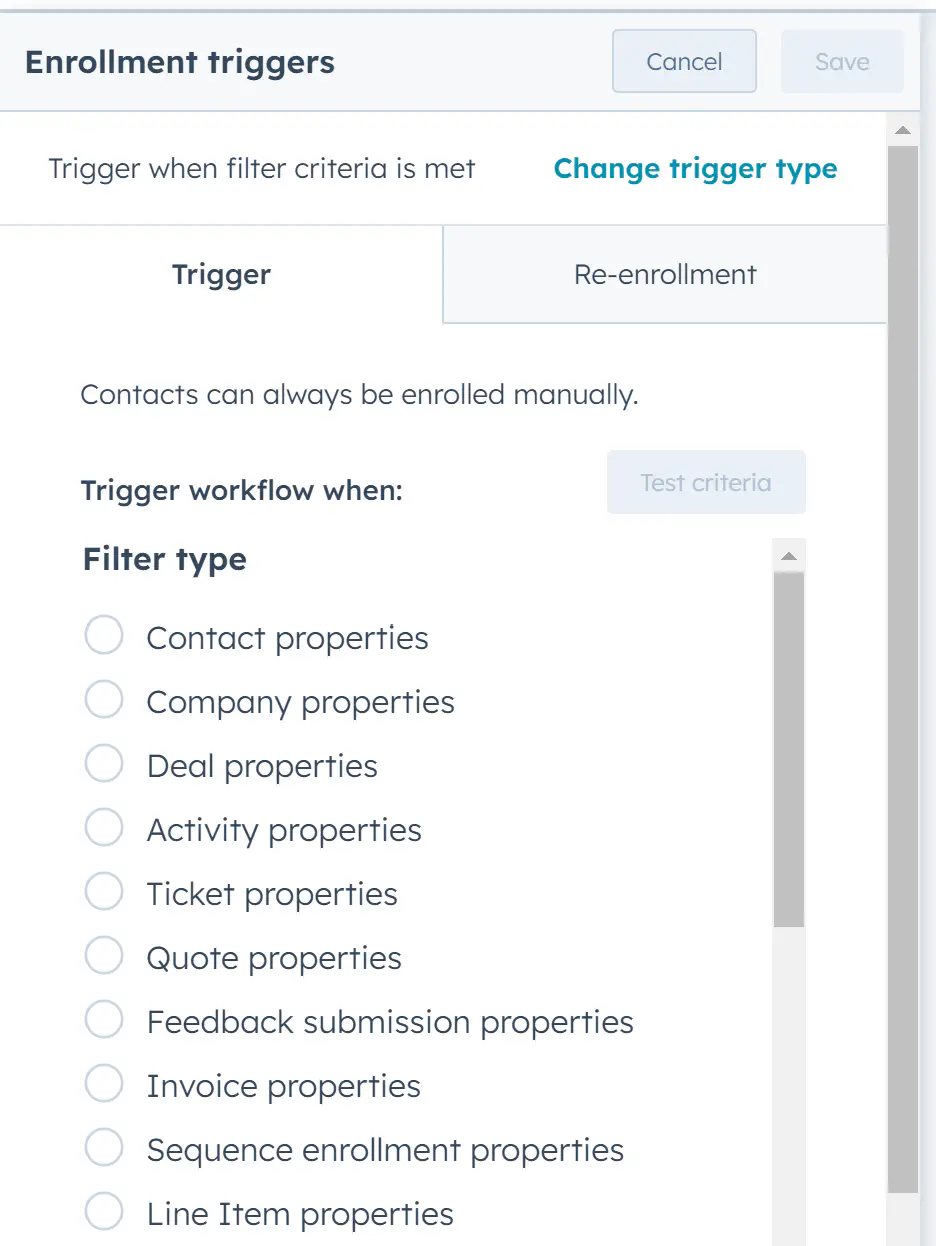Open the Trigger tab
The width and height of the screenshot is (936, 1246).
pyautogui.click(x=221, y=274)
